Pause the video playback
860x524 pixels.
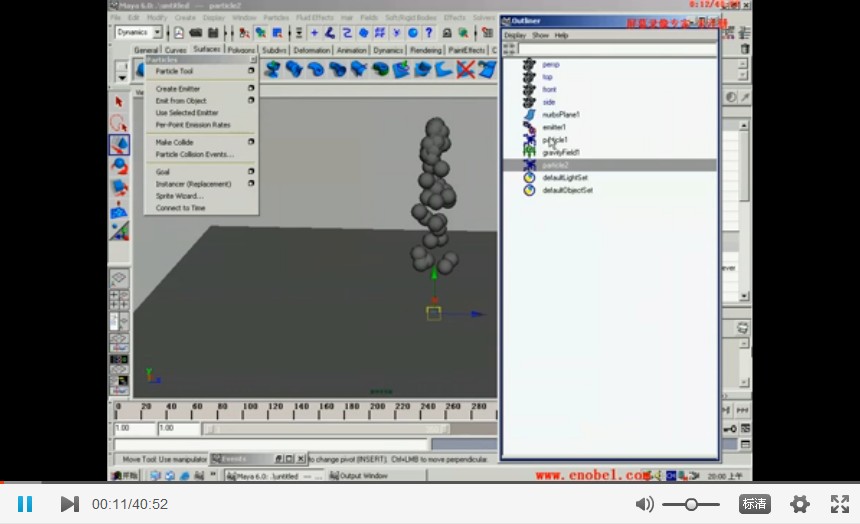coord(25,504)
